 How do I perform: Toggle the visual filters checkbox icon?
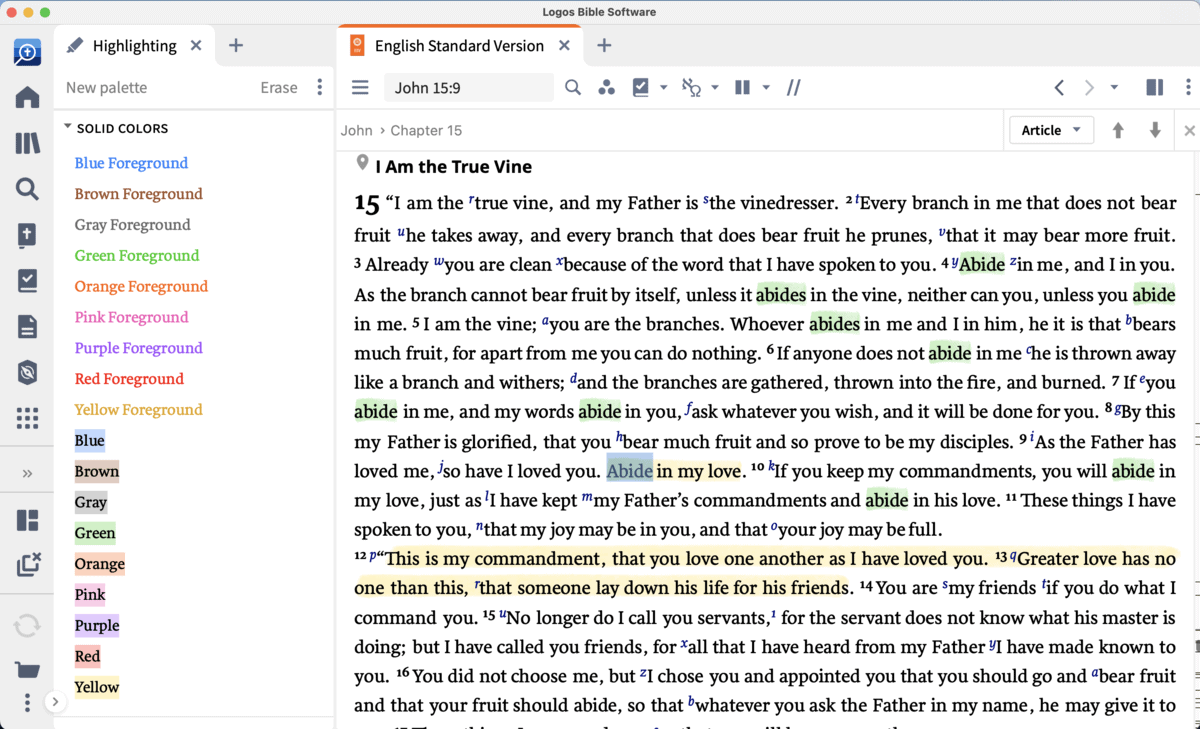pyautogui.click(x=641, y=88)
